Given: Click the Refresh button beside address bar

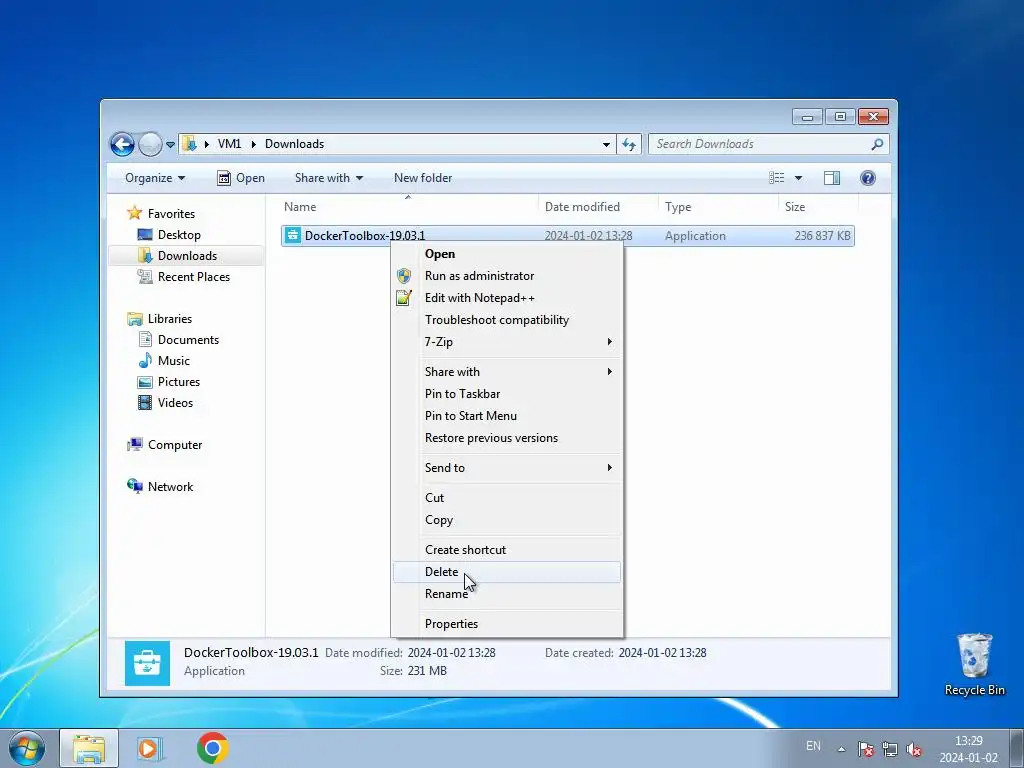Looking at the screenshot, I should [x=629, y=144].
